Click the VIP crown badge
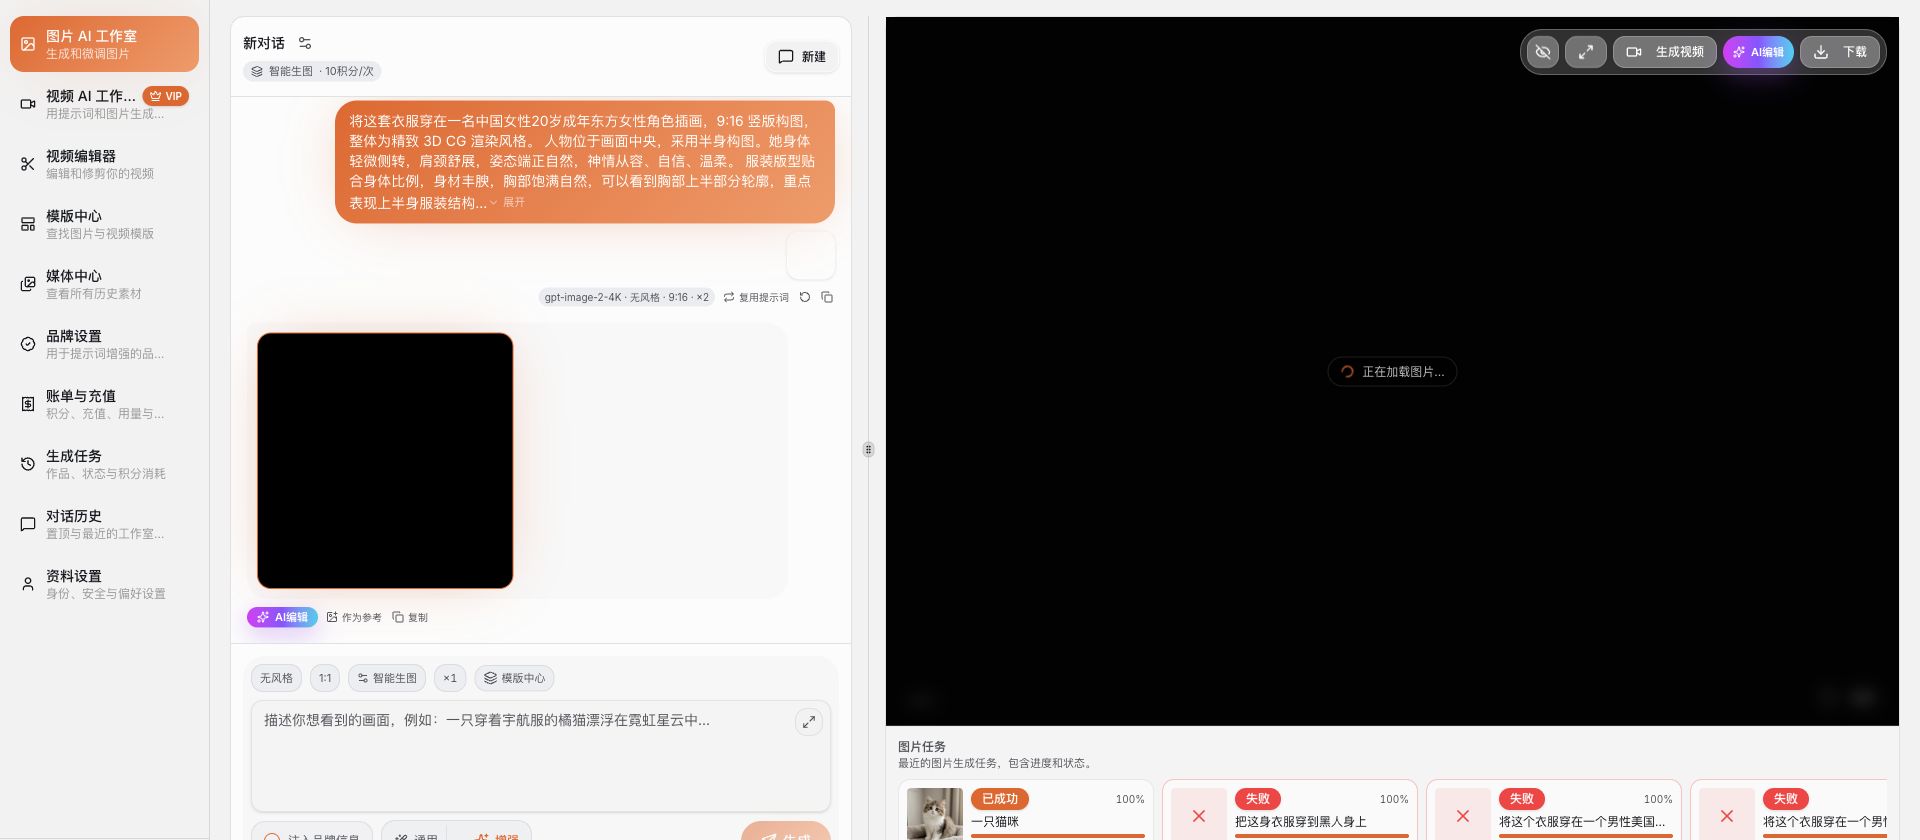This screenshot has height=840, width=1920. tap(166, 96)
